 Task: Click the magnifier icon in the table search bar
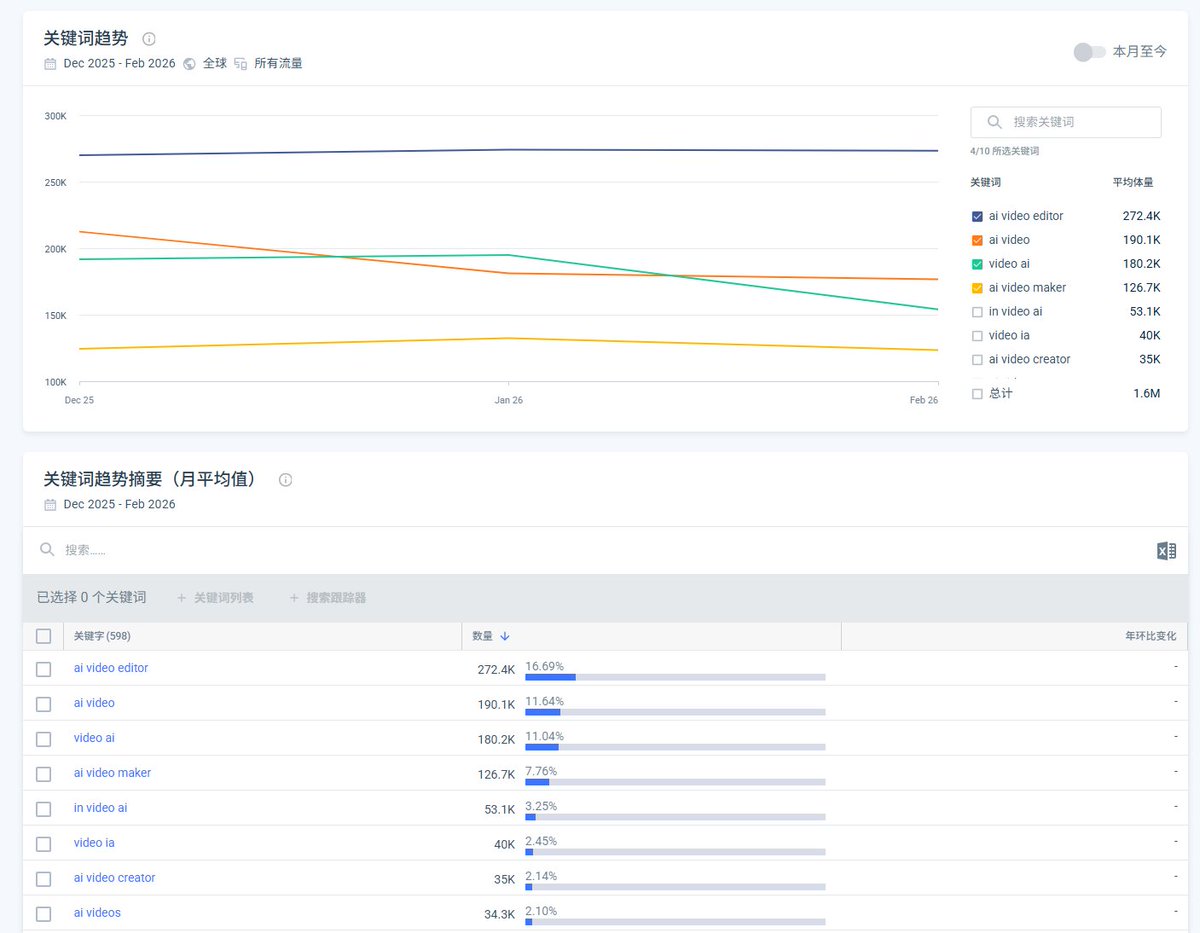(47, 549)
